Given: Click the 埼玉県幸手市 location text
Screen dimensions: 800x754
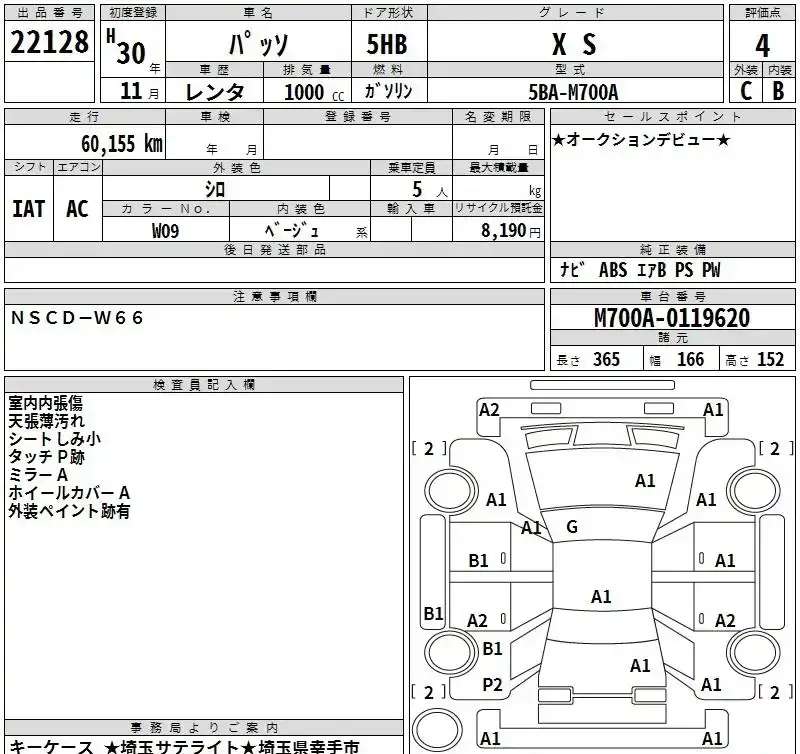Looking at the screenshot, I should (309, 747).
